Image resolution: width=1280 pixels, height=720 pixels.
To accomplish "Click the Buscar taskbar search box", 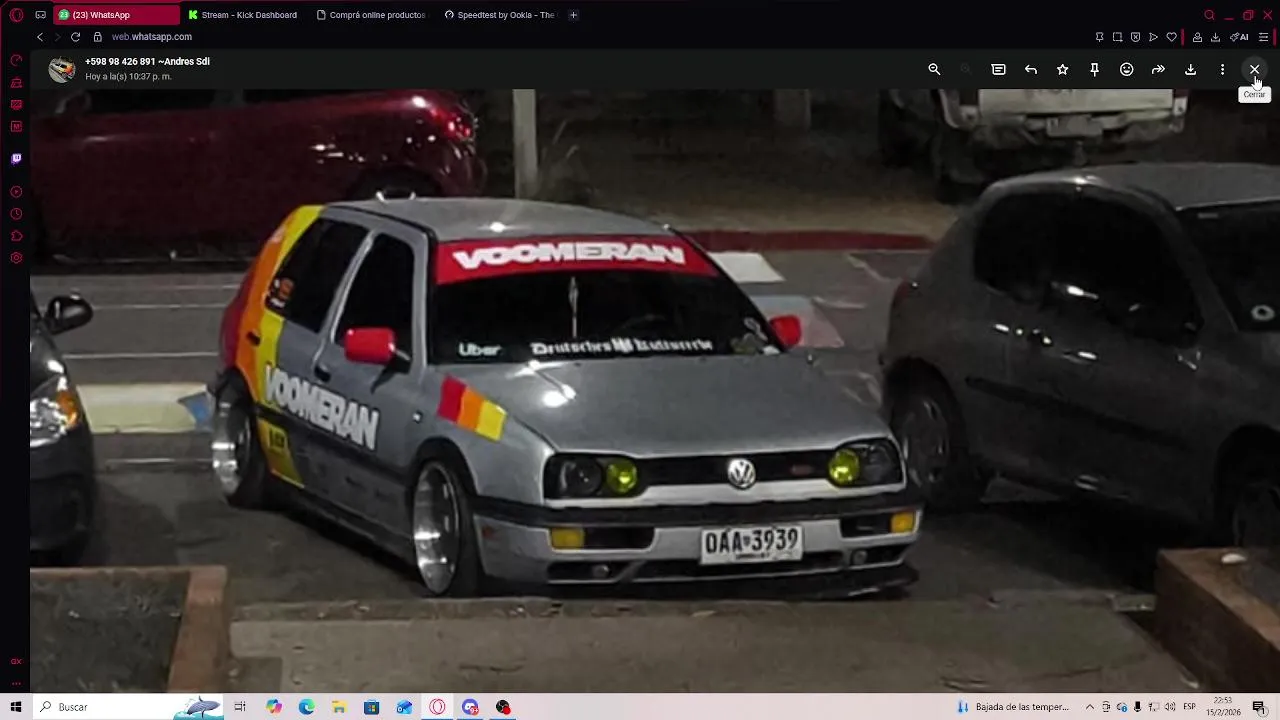I will 129,707.
